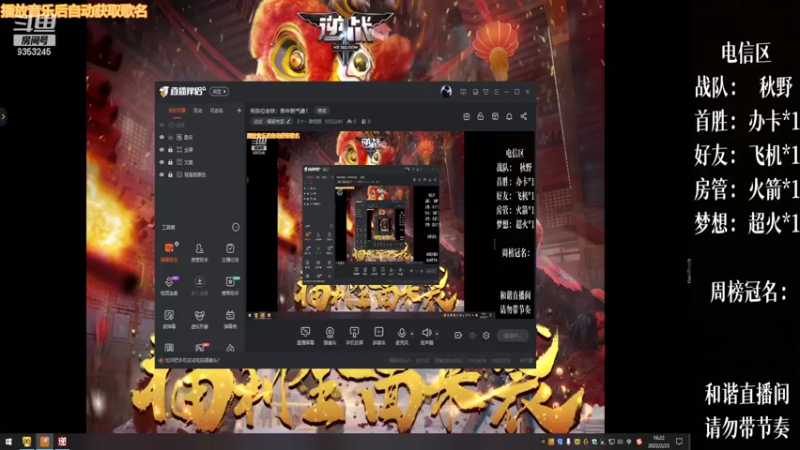This screenshot has height=450, width=800.
Task: Toggle visibility of the 文案 layer
Action: pos(162,162)
